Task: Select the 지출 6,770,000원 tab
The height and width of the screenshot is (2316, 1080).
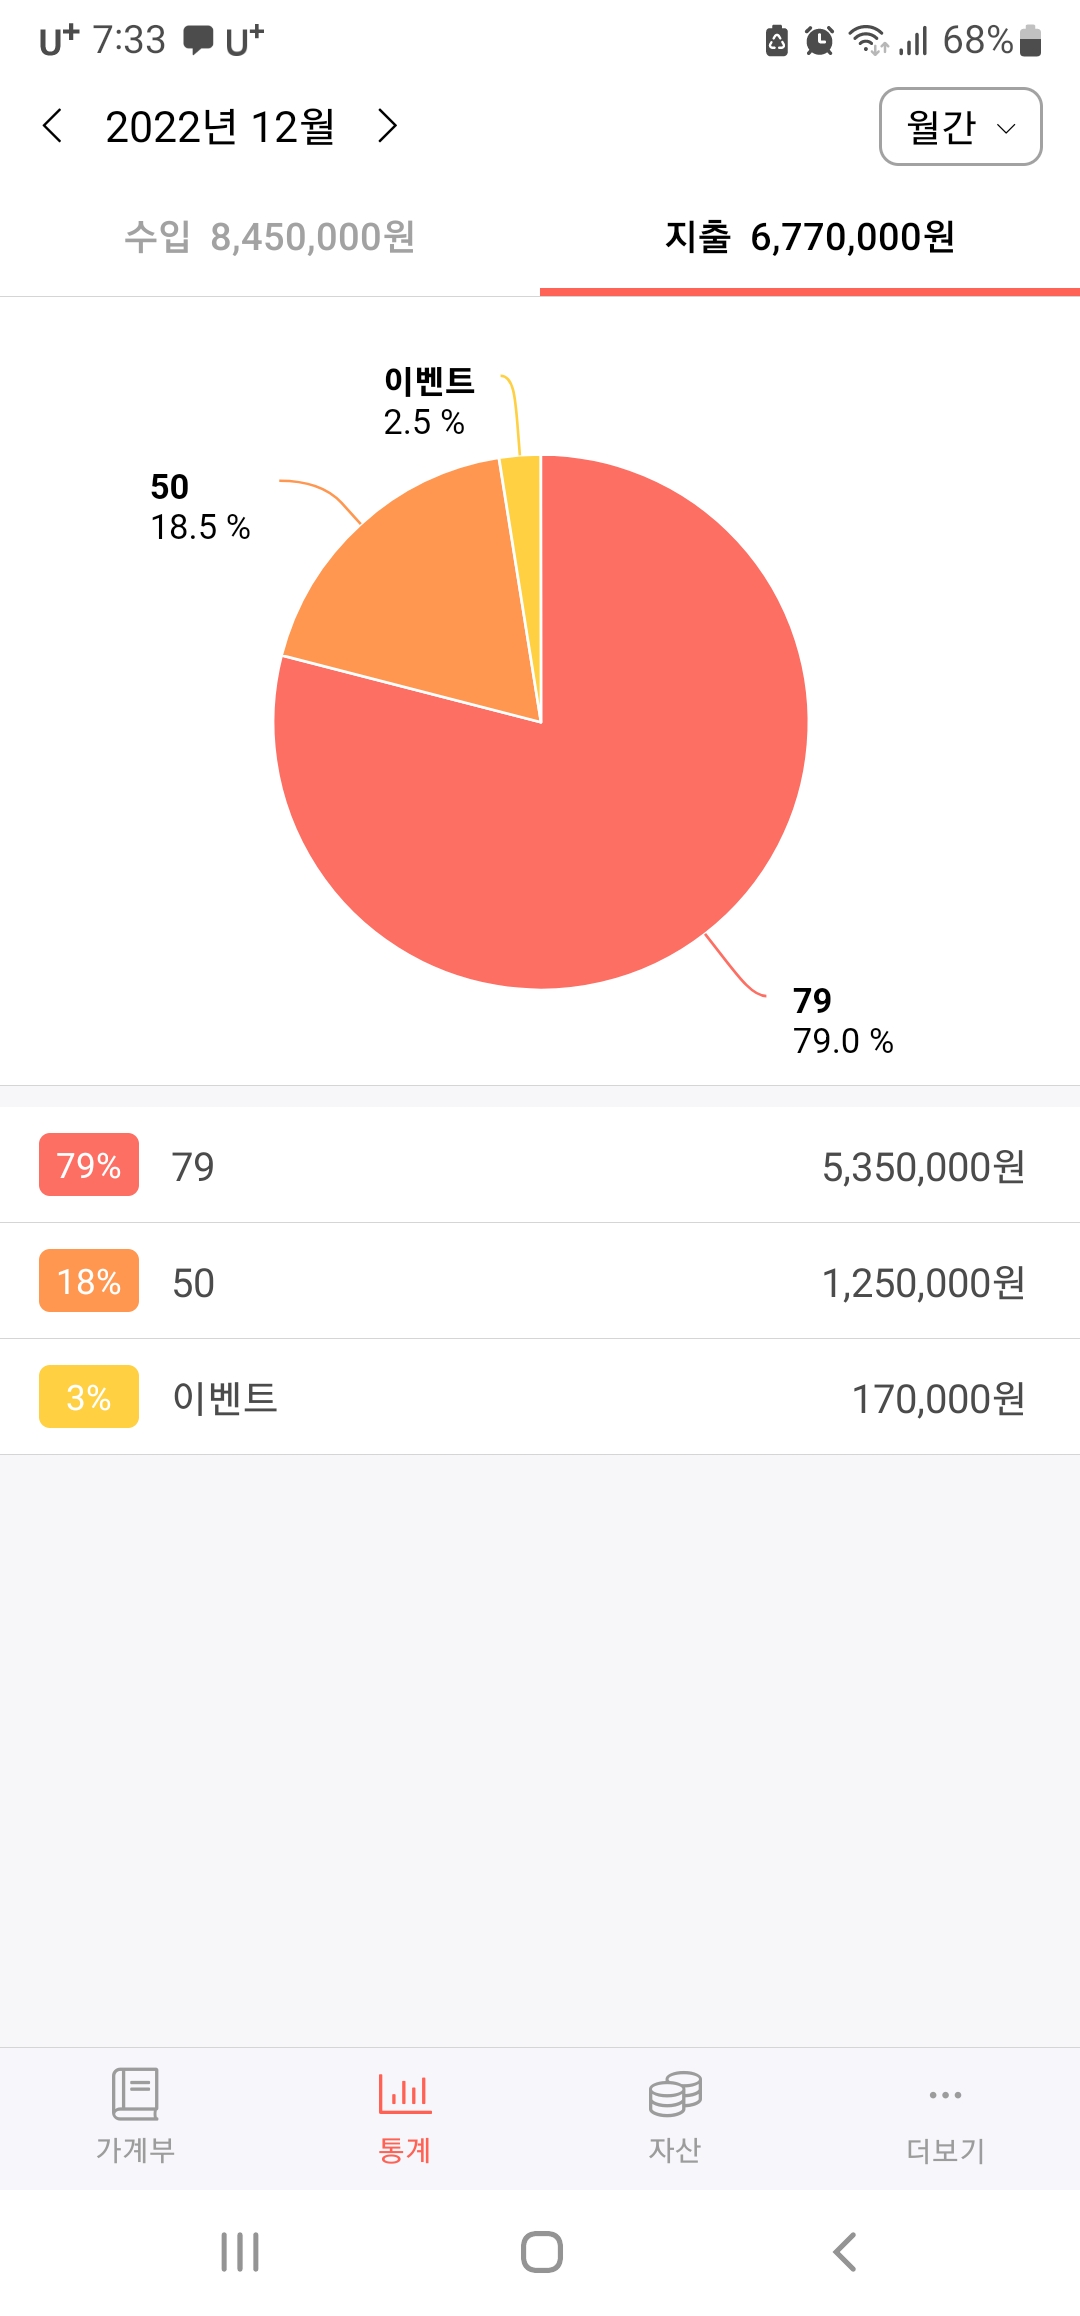Action: pyautogui.click(x=810, y=238)
